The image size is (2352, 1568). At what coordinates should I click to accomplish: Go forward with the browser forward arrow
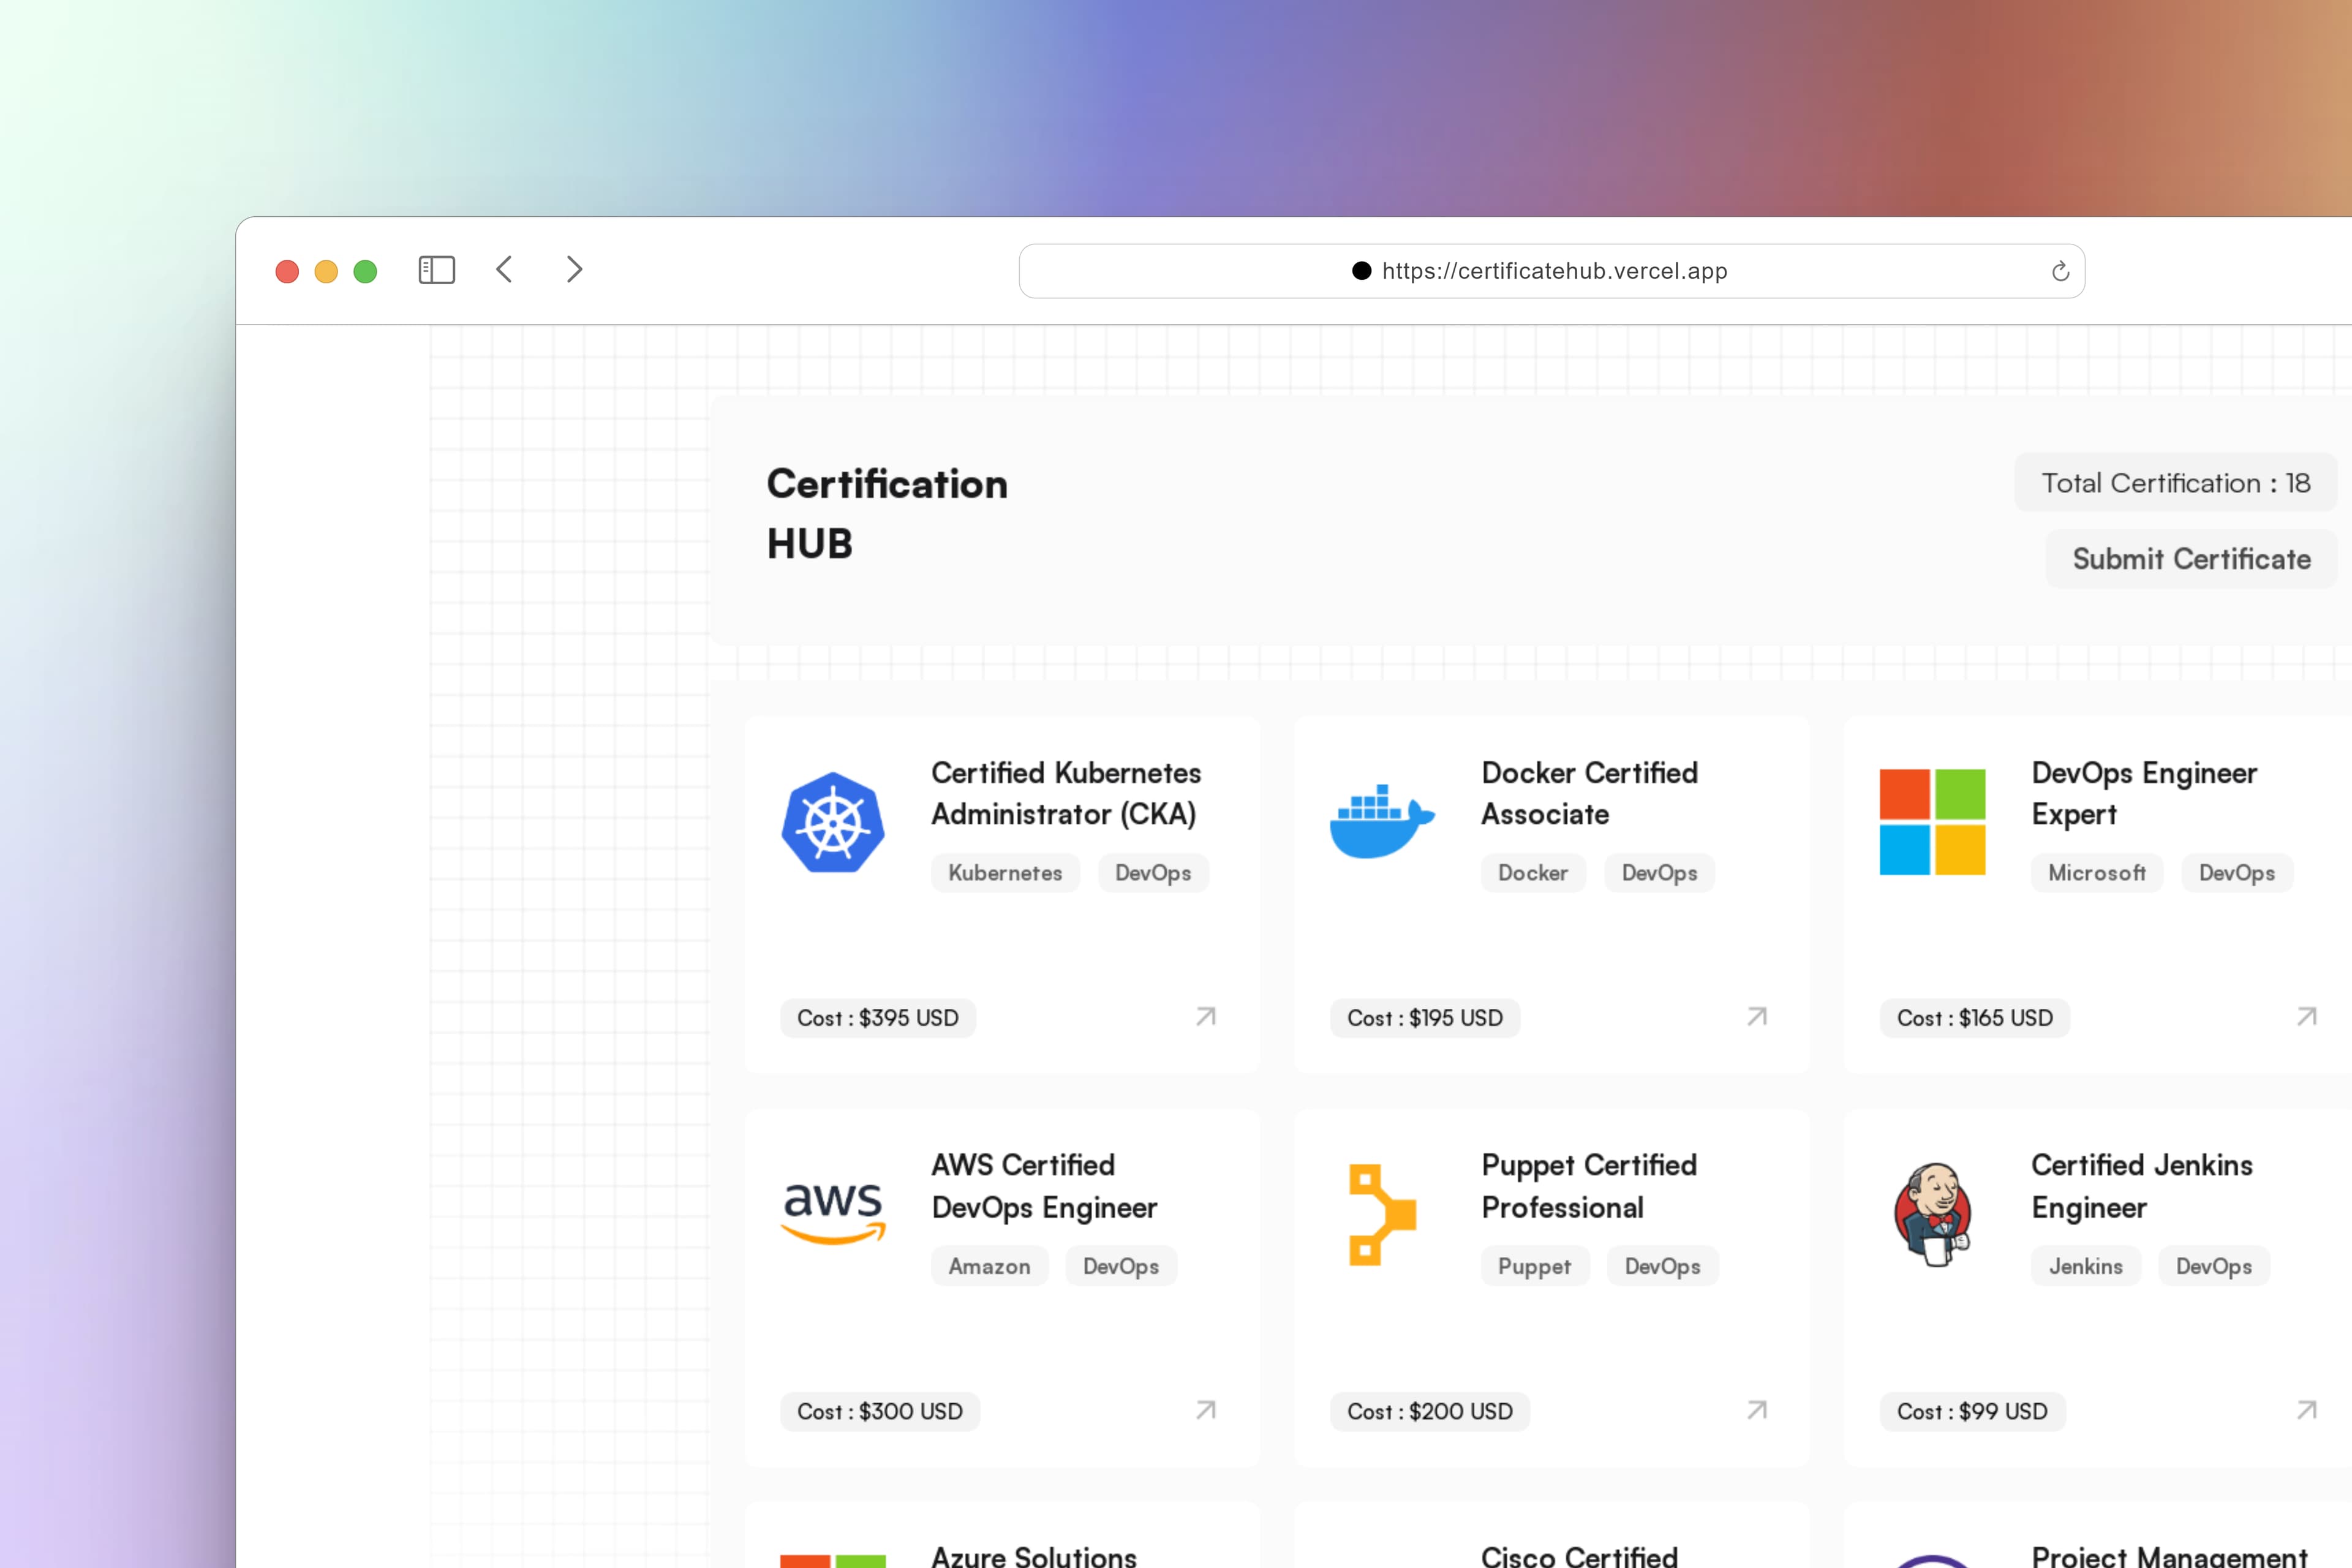pos(574,270)
